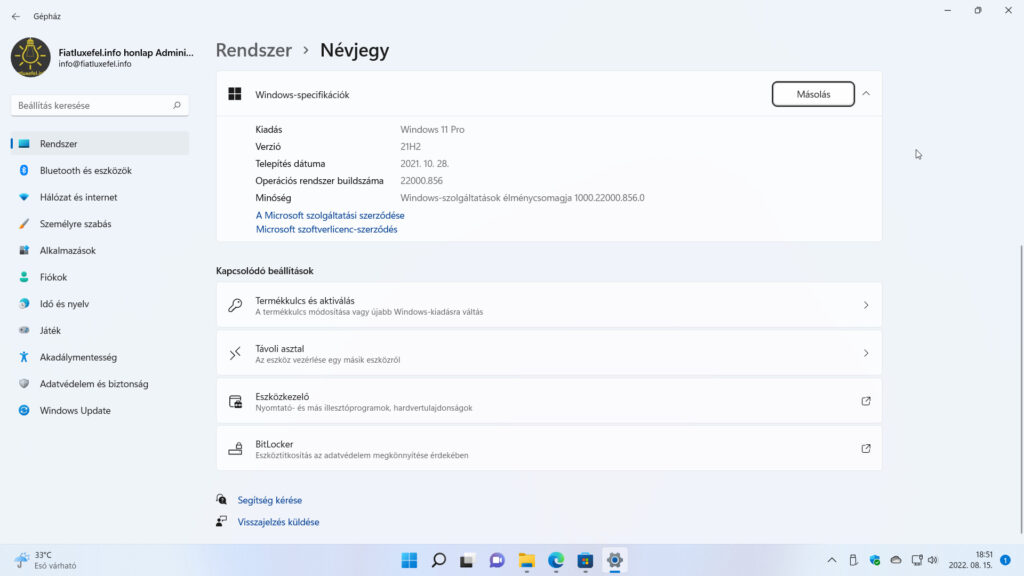Open Hálózat és internet settings
1024x576 pixels.
(x=100, y=197)
